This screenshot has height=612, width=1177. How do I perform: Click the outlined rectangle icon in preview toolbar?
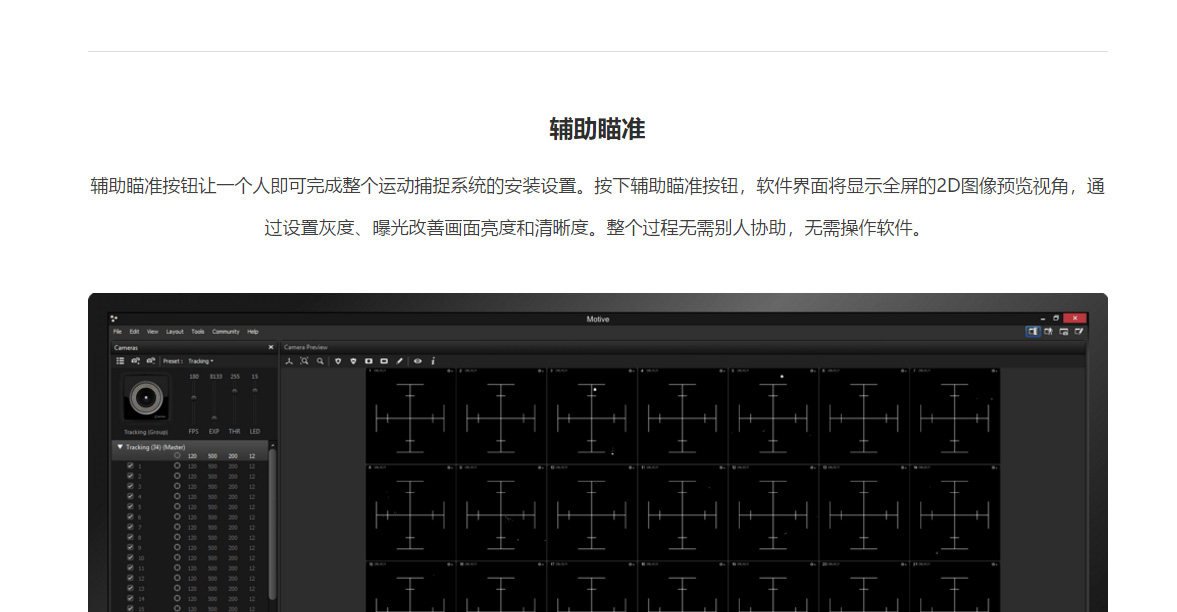tap(384, 361)
